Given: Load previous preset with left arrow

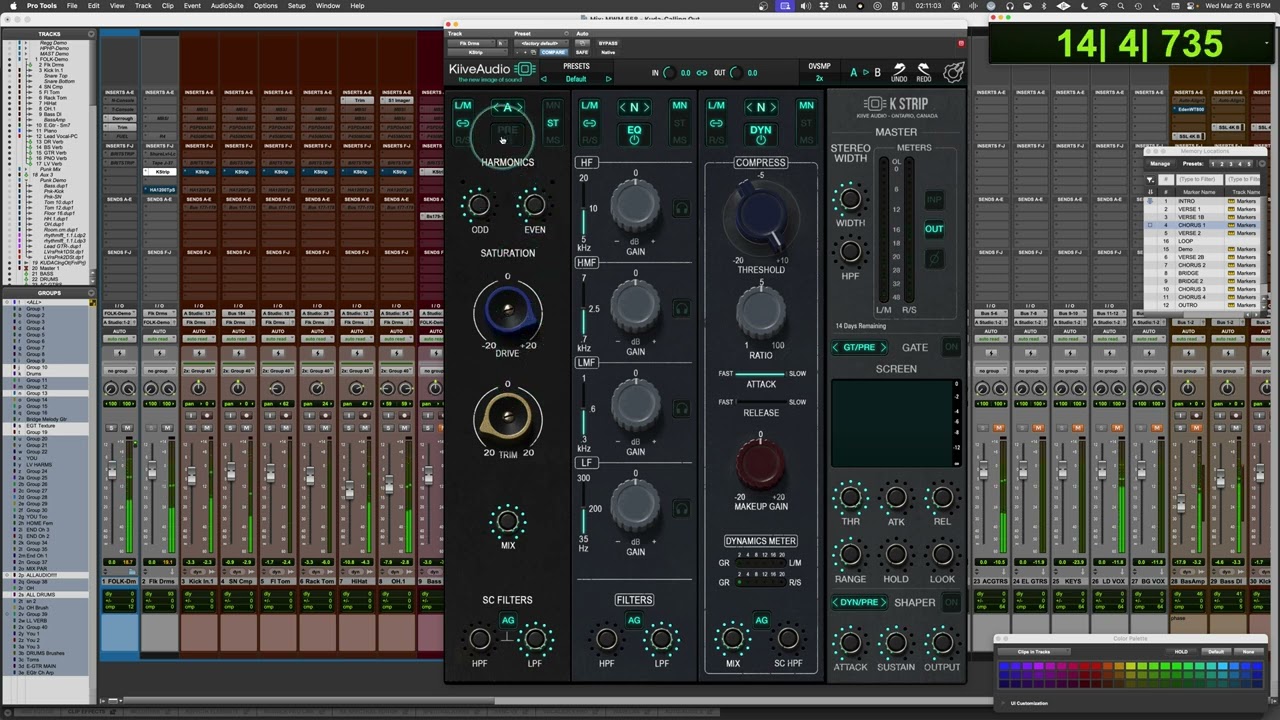Looking at the screenshot, I should pyautogui.click(x=544, y=79).
